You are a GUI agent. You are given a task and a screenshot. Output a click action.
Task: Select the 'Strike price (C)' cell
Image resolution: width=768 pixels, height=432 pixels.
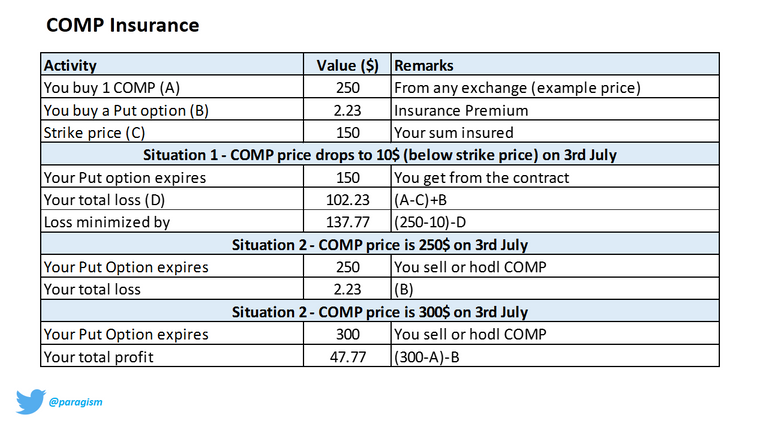click(172, 132)
